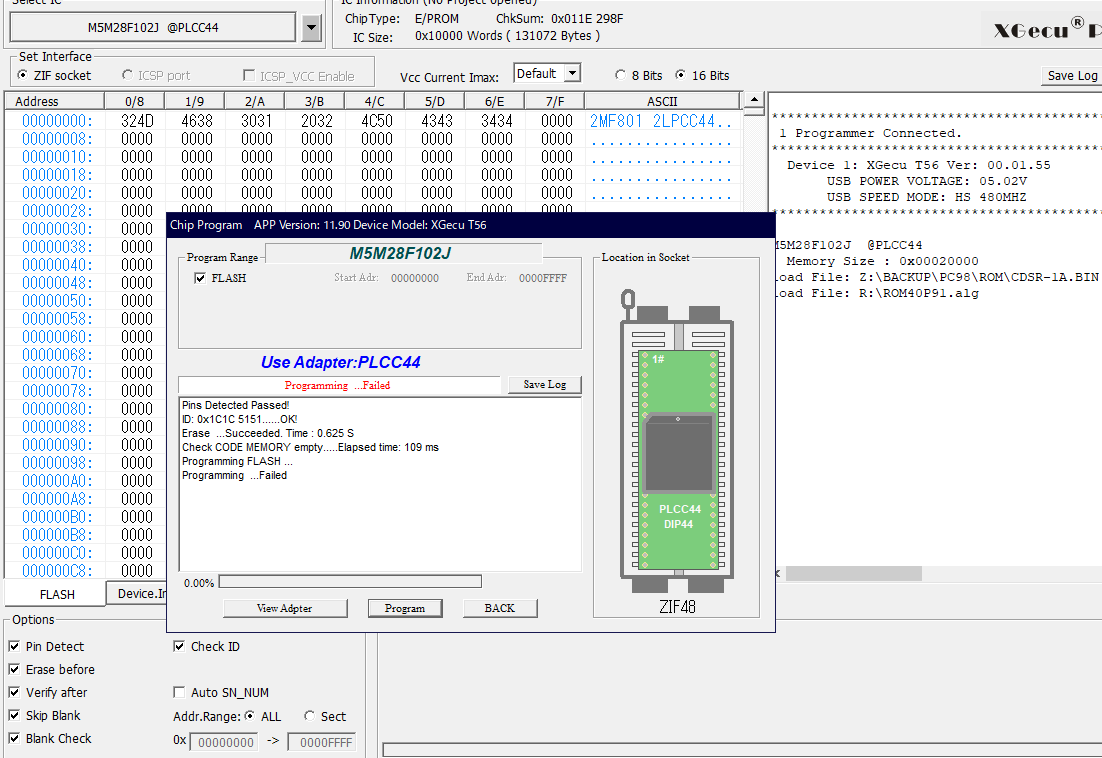The width and height of the screenshot is (1102, 758).
Task: Toggle the Pin Detect option
Action: [14, 647]
